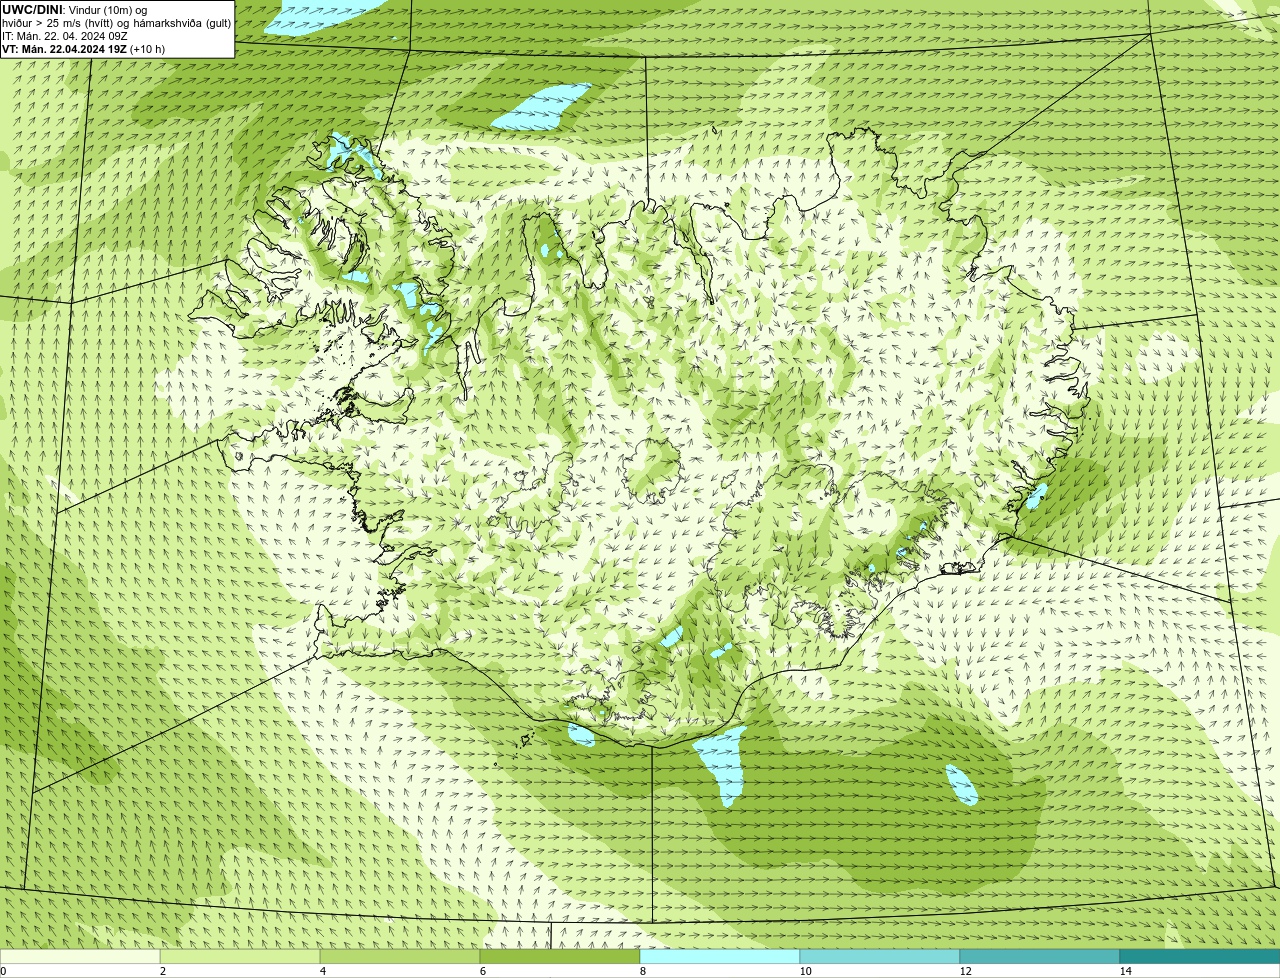Select the 2–4 light green legend segment
The width and height of the screenshot is (1280, 978).
click(x=240, y=956)
